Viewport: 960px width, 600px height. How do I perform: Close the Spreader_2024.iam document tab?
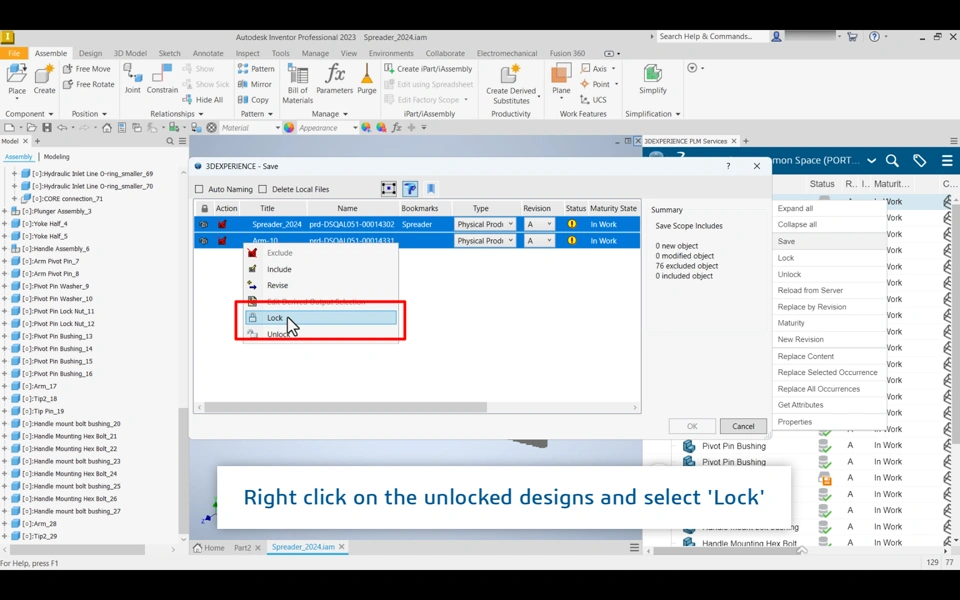coord(342,547)
